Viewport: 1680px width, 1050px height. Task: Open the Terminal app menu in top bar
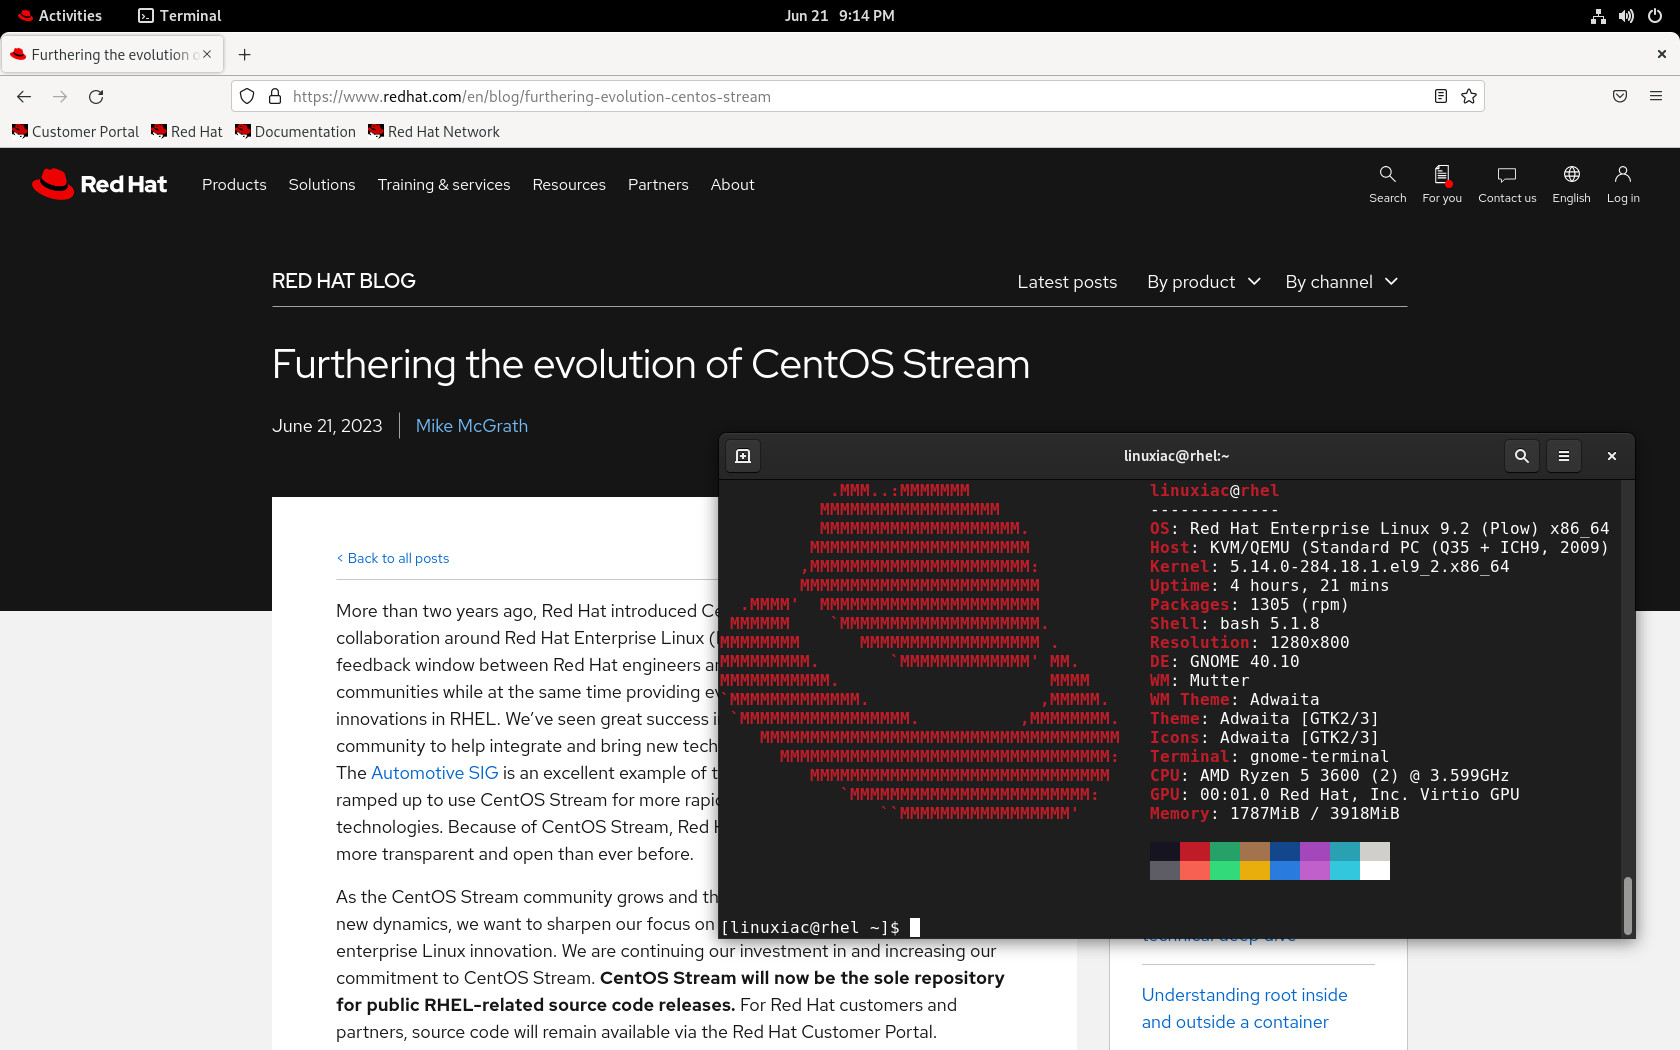click(180, 16)
